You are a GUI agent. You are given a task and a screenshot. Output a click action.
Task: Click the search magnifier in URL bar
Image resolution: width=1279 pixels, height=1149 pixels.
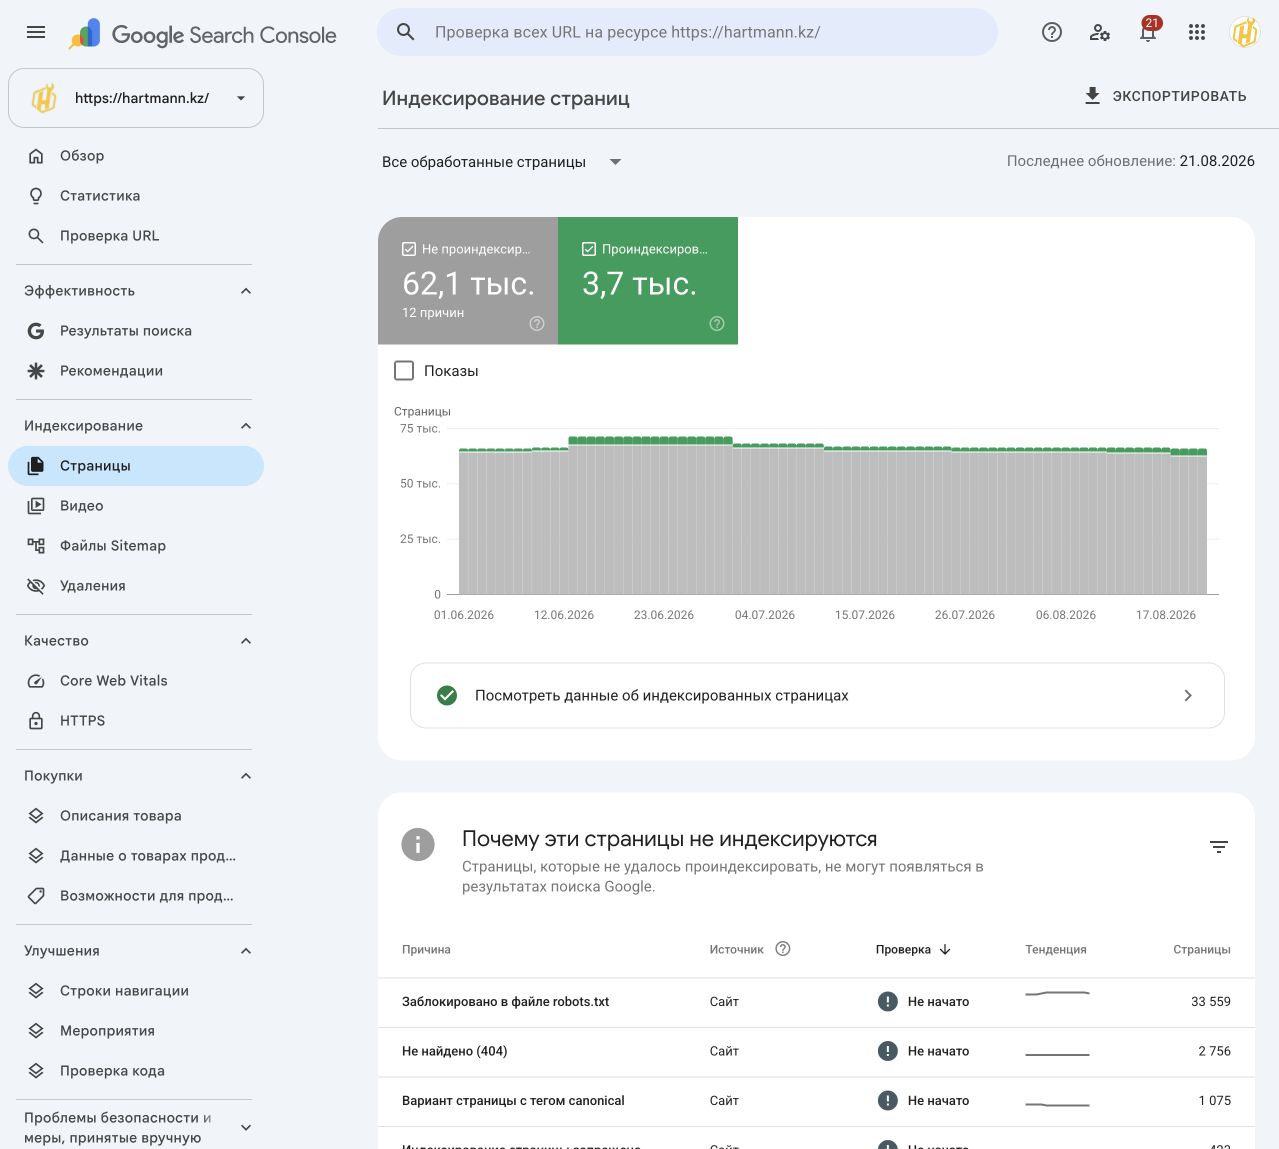pos(405,32)
